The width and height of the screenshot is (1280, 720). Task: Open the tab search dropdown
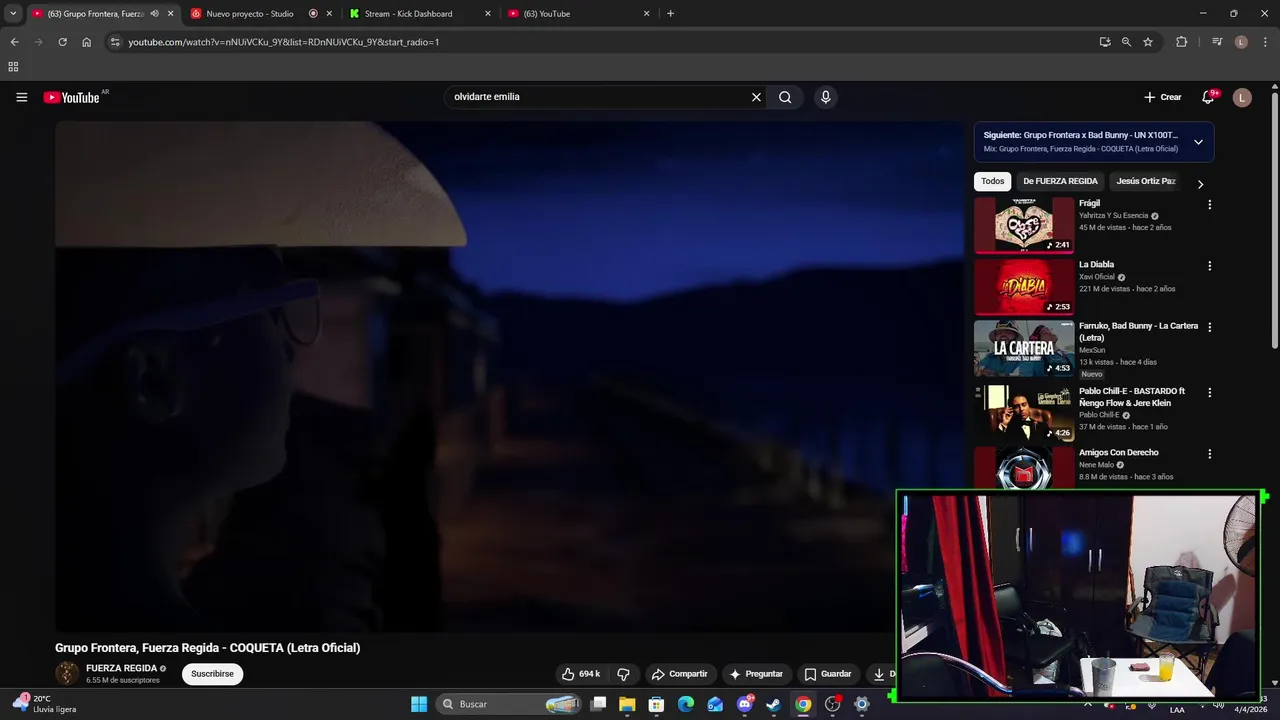12,14
